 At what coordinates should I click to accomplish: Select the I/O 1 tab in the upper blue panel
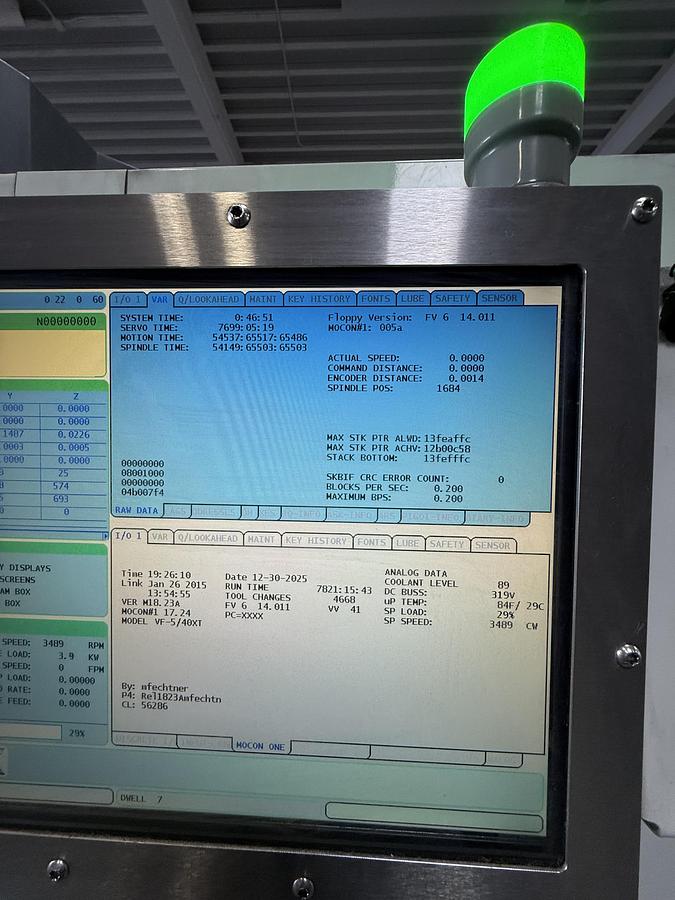(x=127, y=300)
